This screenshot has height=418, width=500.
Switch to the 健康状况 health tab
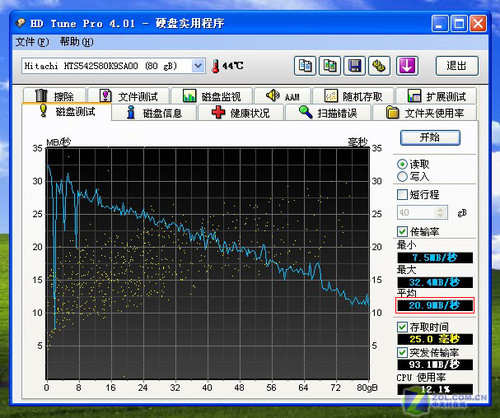(x=241, y=113)
